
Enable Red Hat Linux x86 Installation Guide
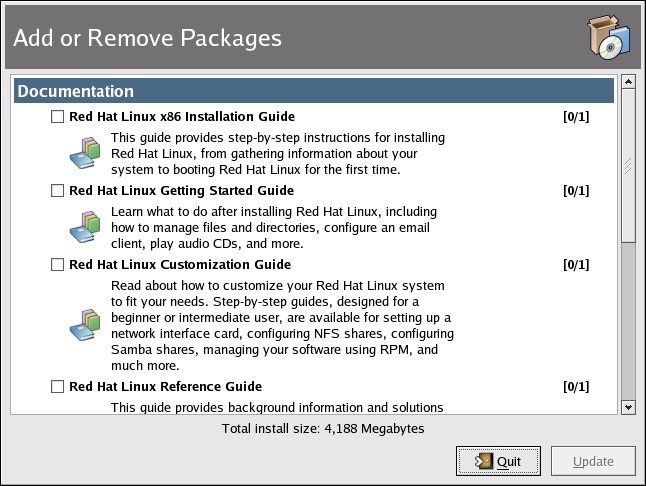[57, 116]
